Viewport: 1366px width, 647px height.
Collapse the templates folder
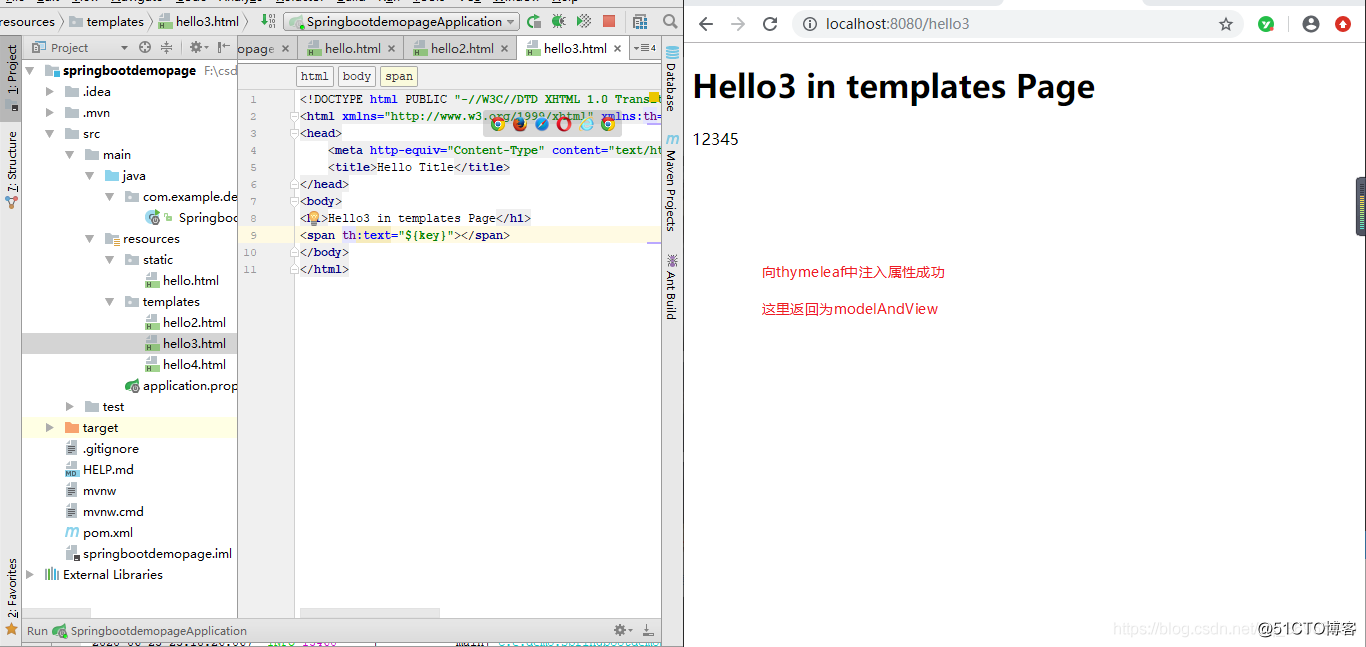click(x=110, y=302)
